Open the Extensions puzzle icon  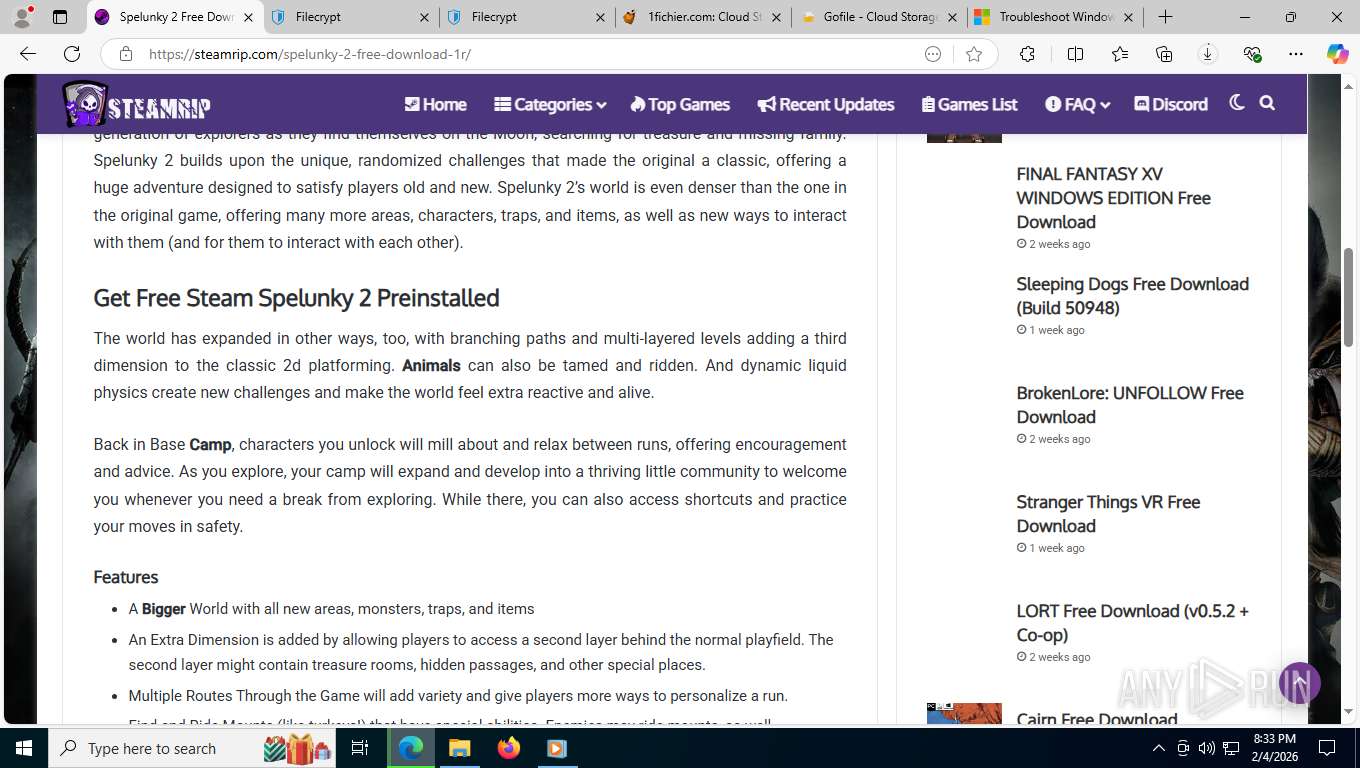(1027, 54)
